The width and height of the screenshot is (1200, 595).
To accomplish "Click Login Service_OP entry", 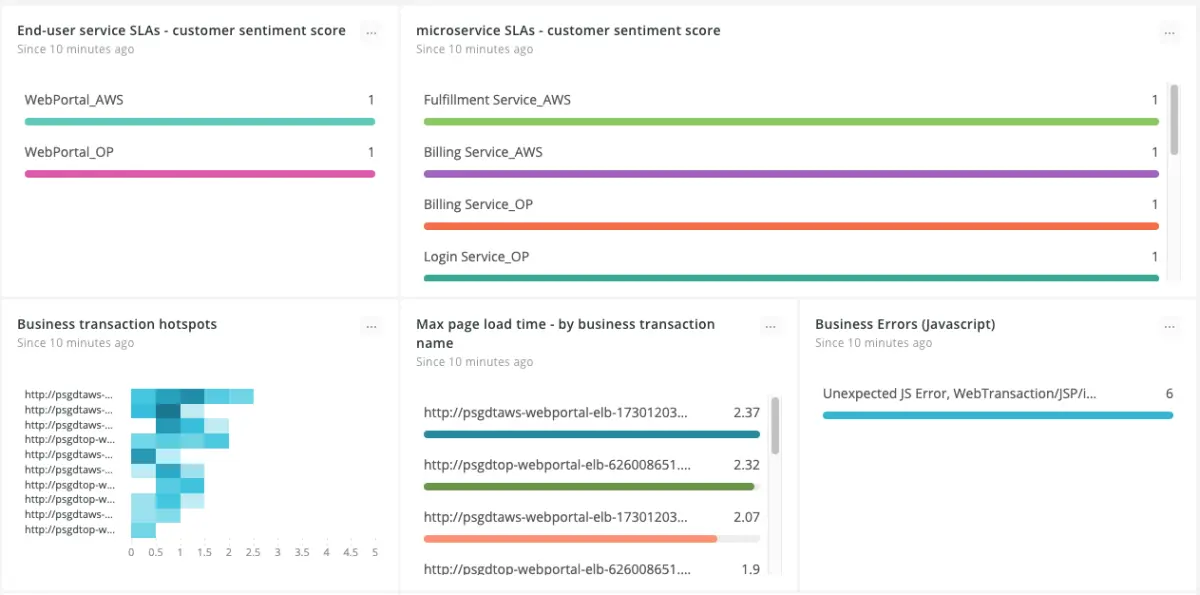I will point(791,265).
